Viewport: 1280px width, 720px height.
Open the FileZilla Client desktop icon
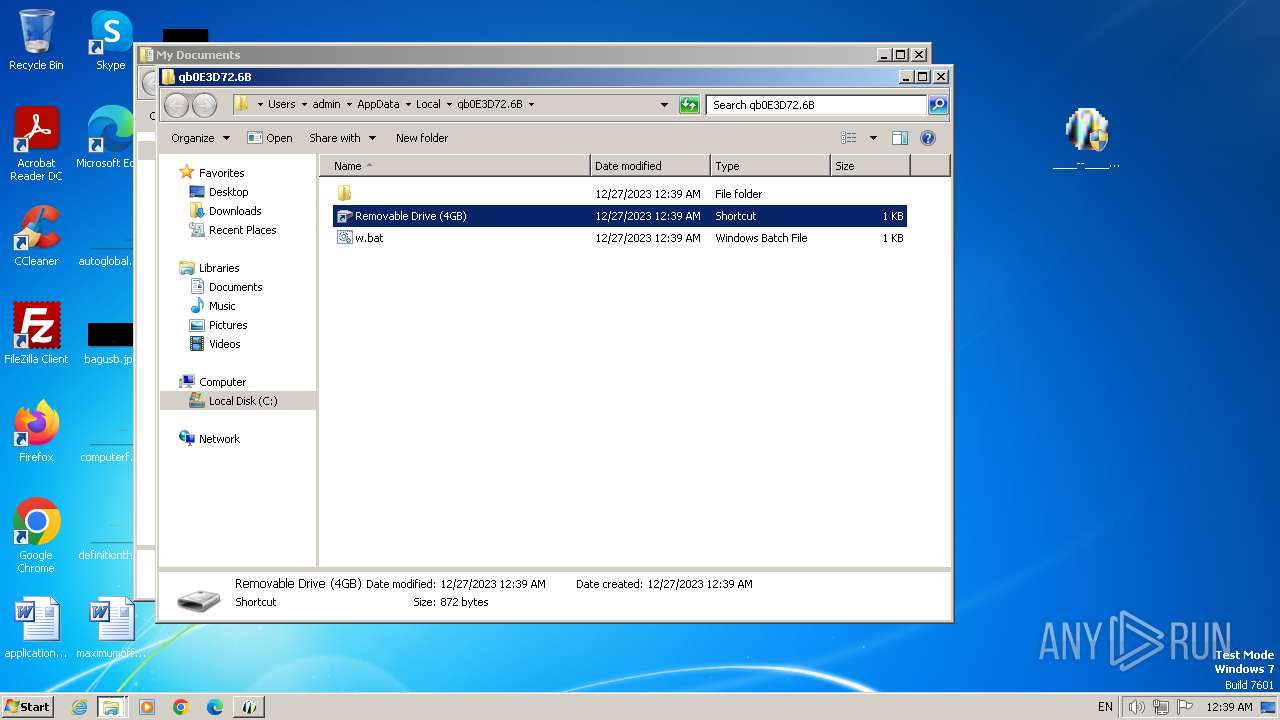coord(36,334)
